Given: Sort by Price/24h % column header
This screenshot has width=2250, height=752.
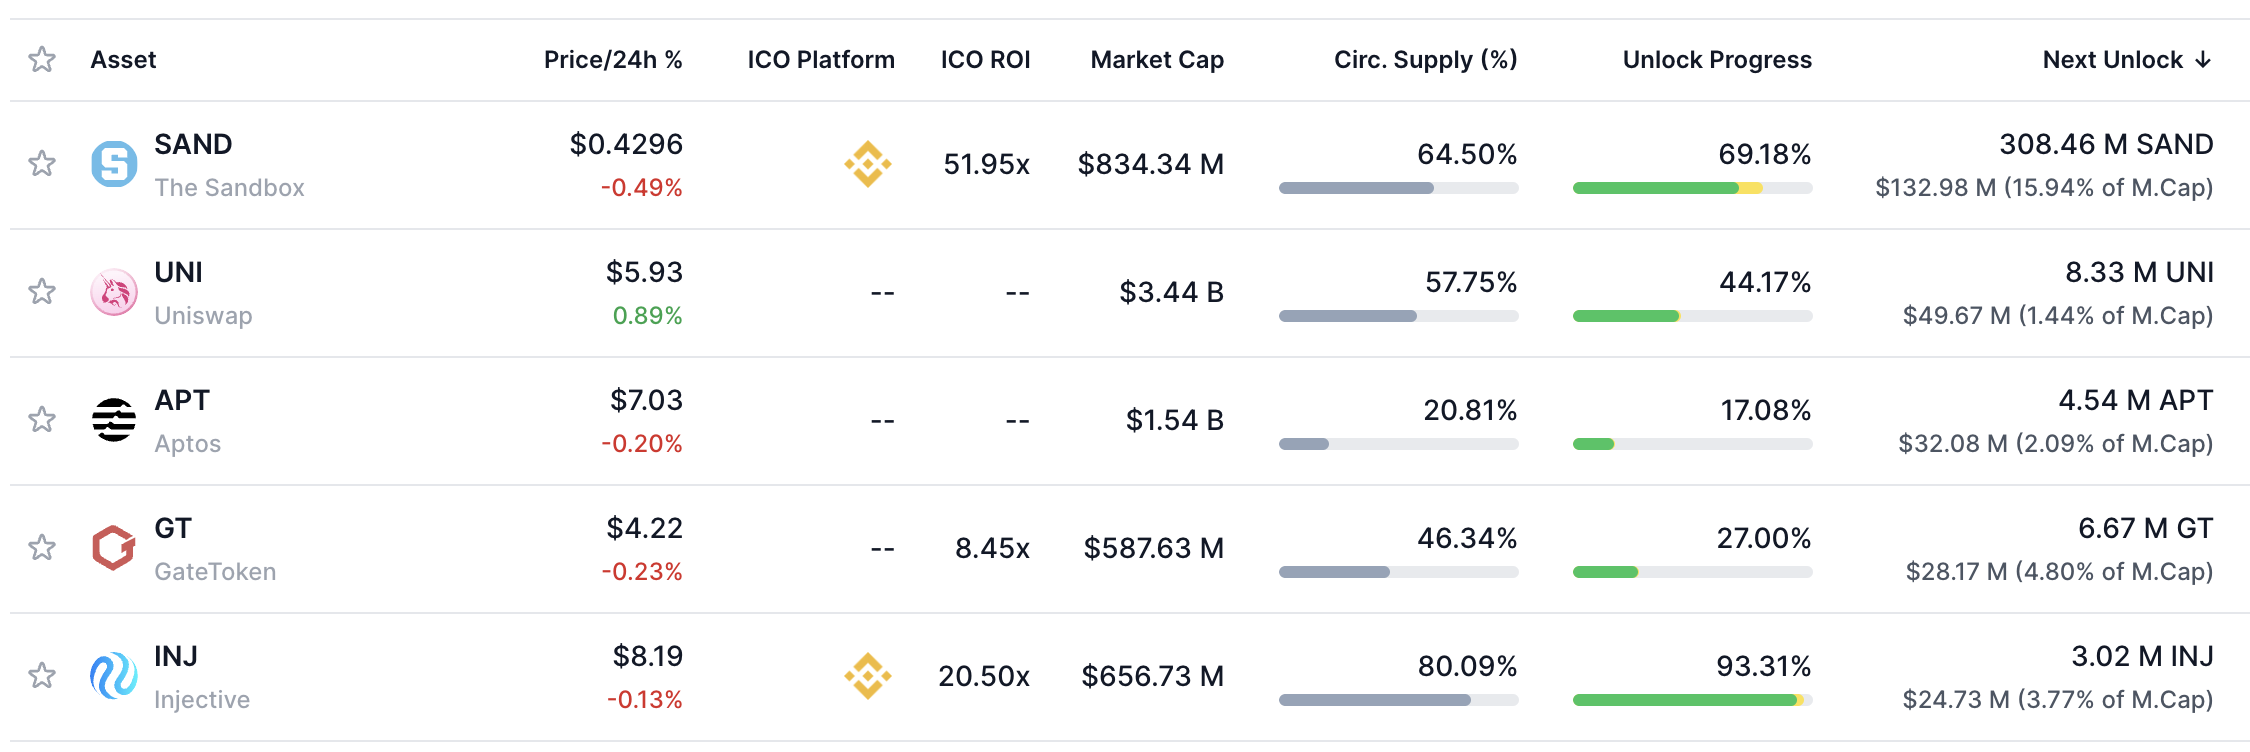Looking at the screenshot, I should pyautogui.click(x=613, y=60).
